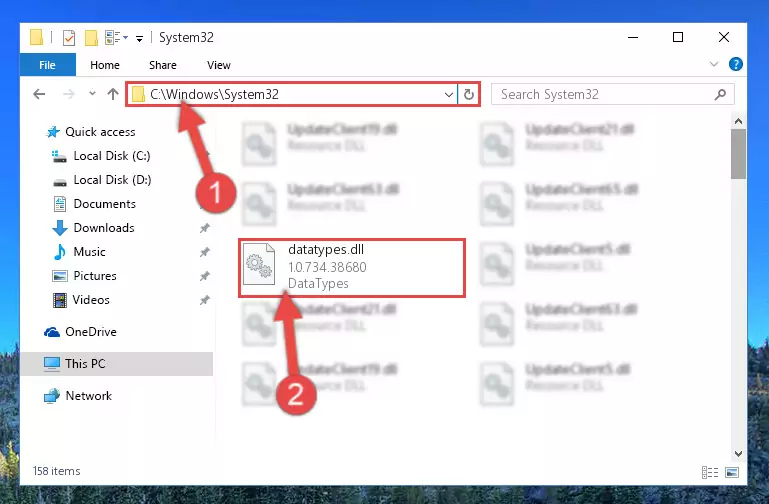Switch to Details view layout icon

(x=710, y=472)
